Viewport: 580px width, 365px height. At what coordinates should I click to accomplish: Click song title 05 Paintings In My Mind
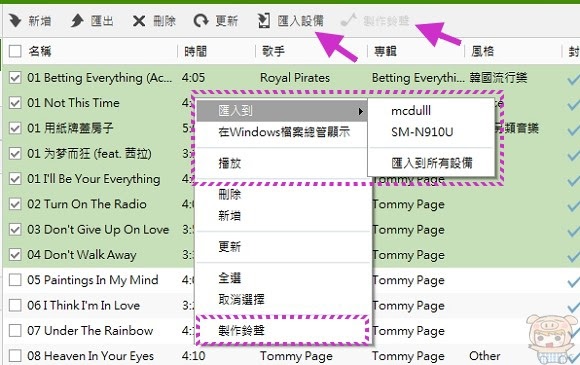(92, 280)
